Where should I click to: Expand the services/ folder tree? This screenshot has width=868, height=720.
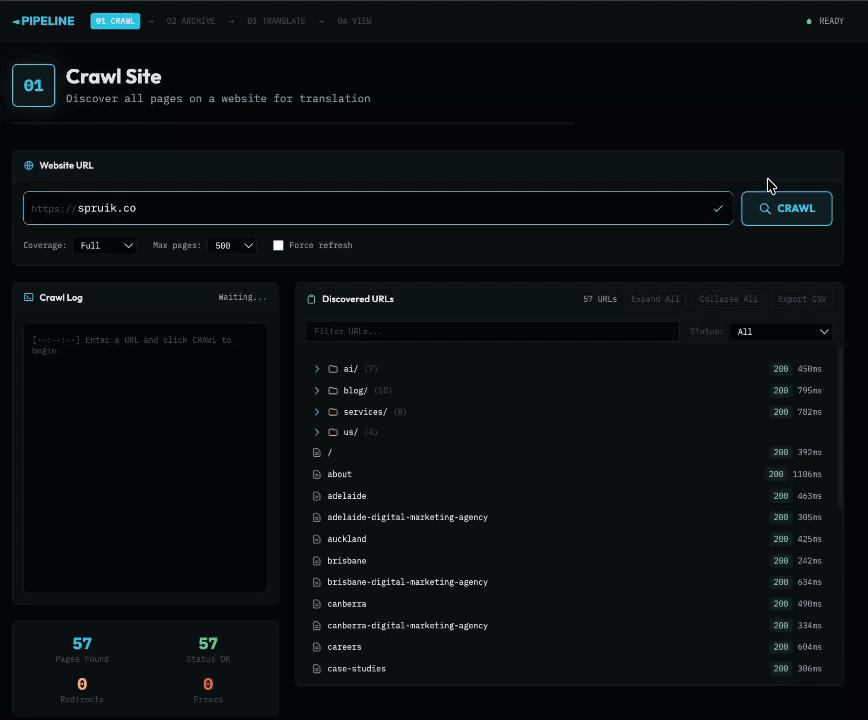pos(317,411)
